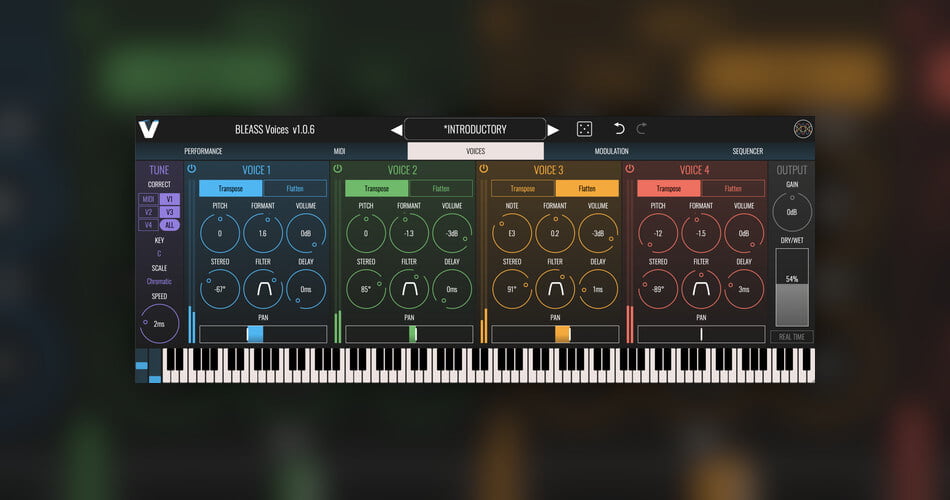
Task: Go to the next preset with right arrow
Action: [553, 130]
